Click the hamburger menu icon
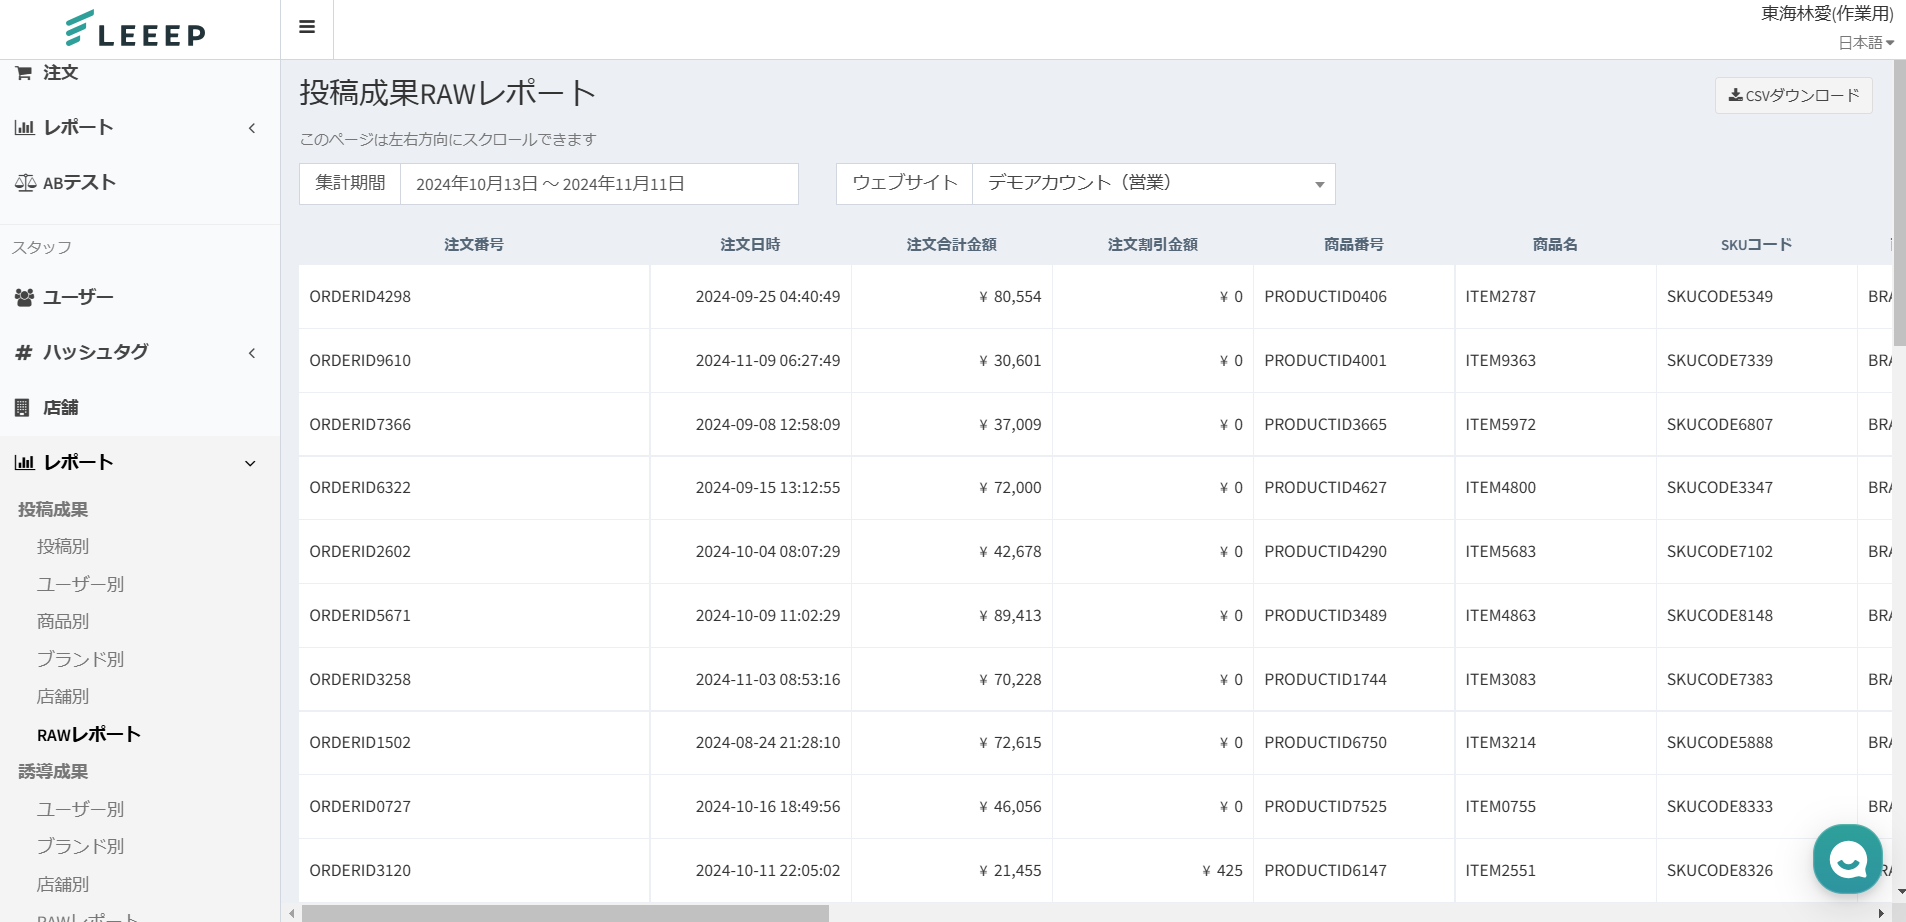Image resolution: width=1906 pixels, height=922 pixels. [307, 27]
